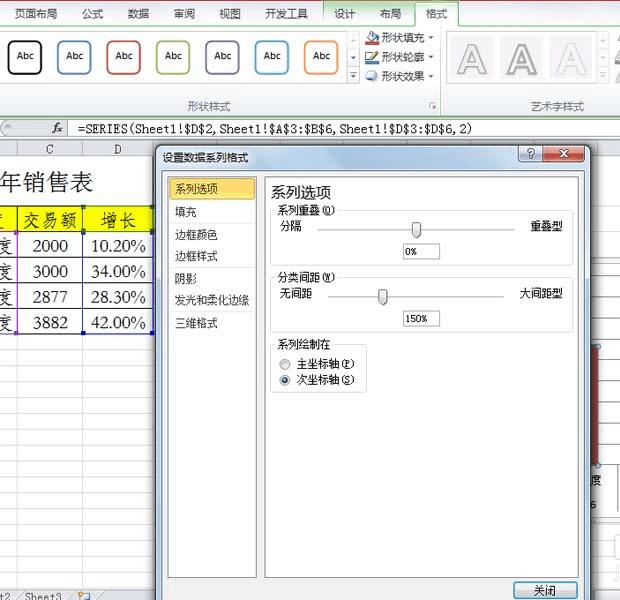Click the series overlap slider handle

click(x=416, y=229)
